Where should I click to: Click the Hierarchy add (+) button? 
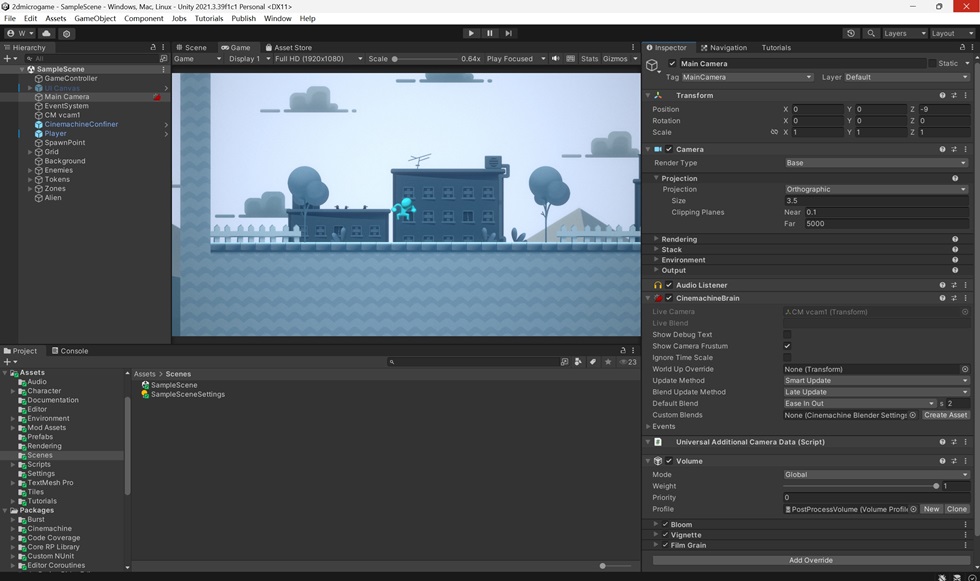point(10,58)
